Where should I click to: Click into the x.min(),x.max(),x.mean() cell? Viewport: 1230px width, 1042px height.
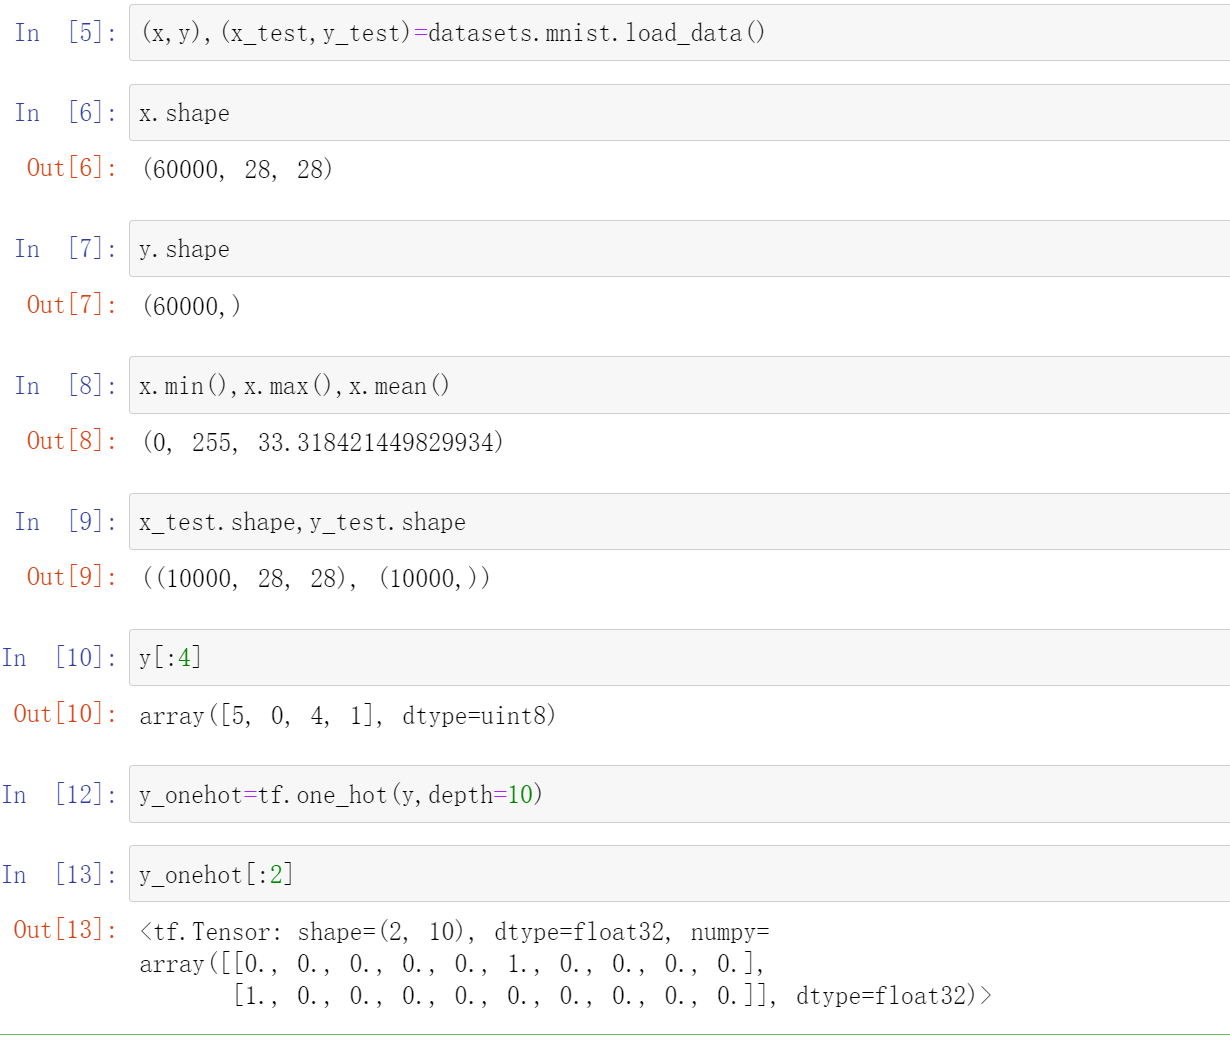pos(680,386)
